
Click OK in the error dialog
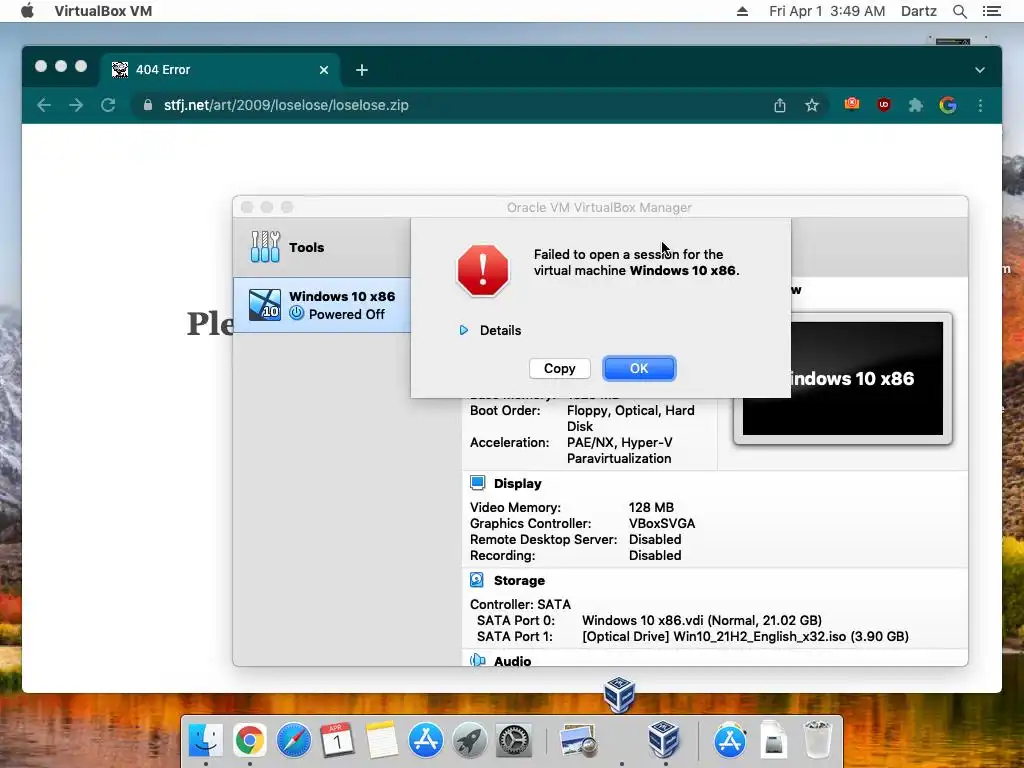tap(639, 368)
